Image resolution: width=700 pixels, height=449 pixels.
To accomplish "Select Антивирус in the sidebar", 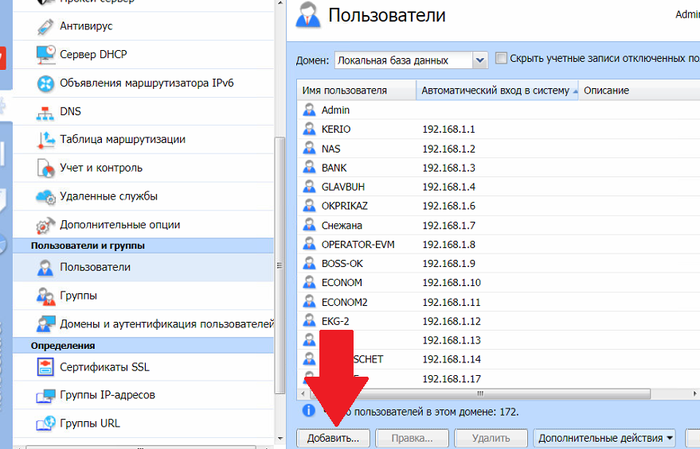I will tap(86, 26).
